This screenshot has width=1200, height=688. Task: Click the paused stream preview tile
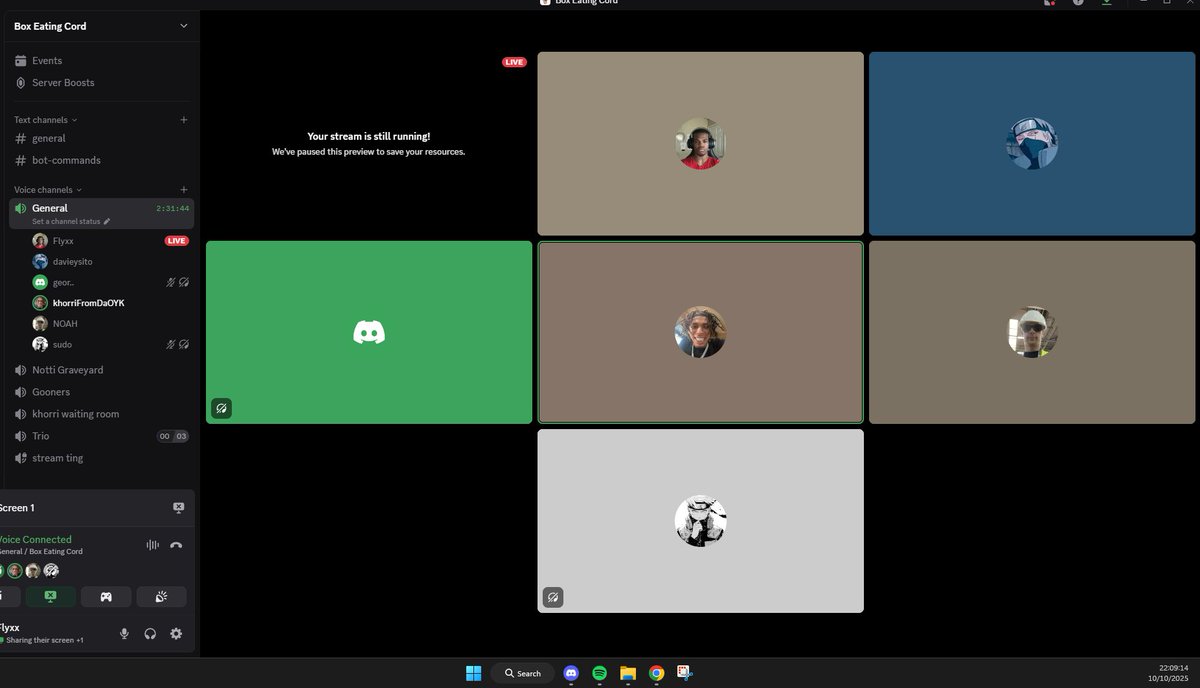pos(369,144)
